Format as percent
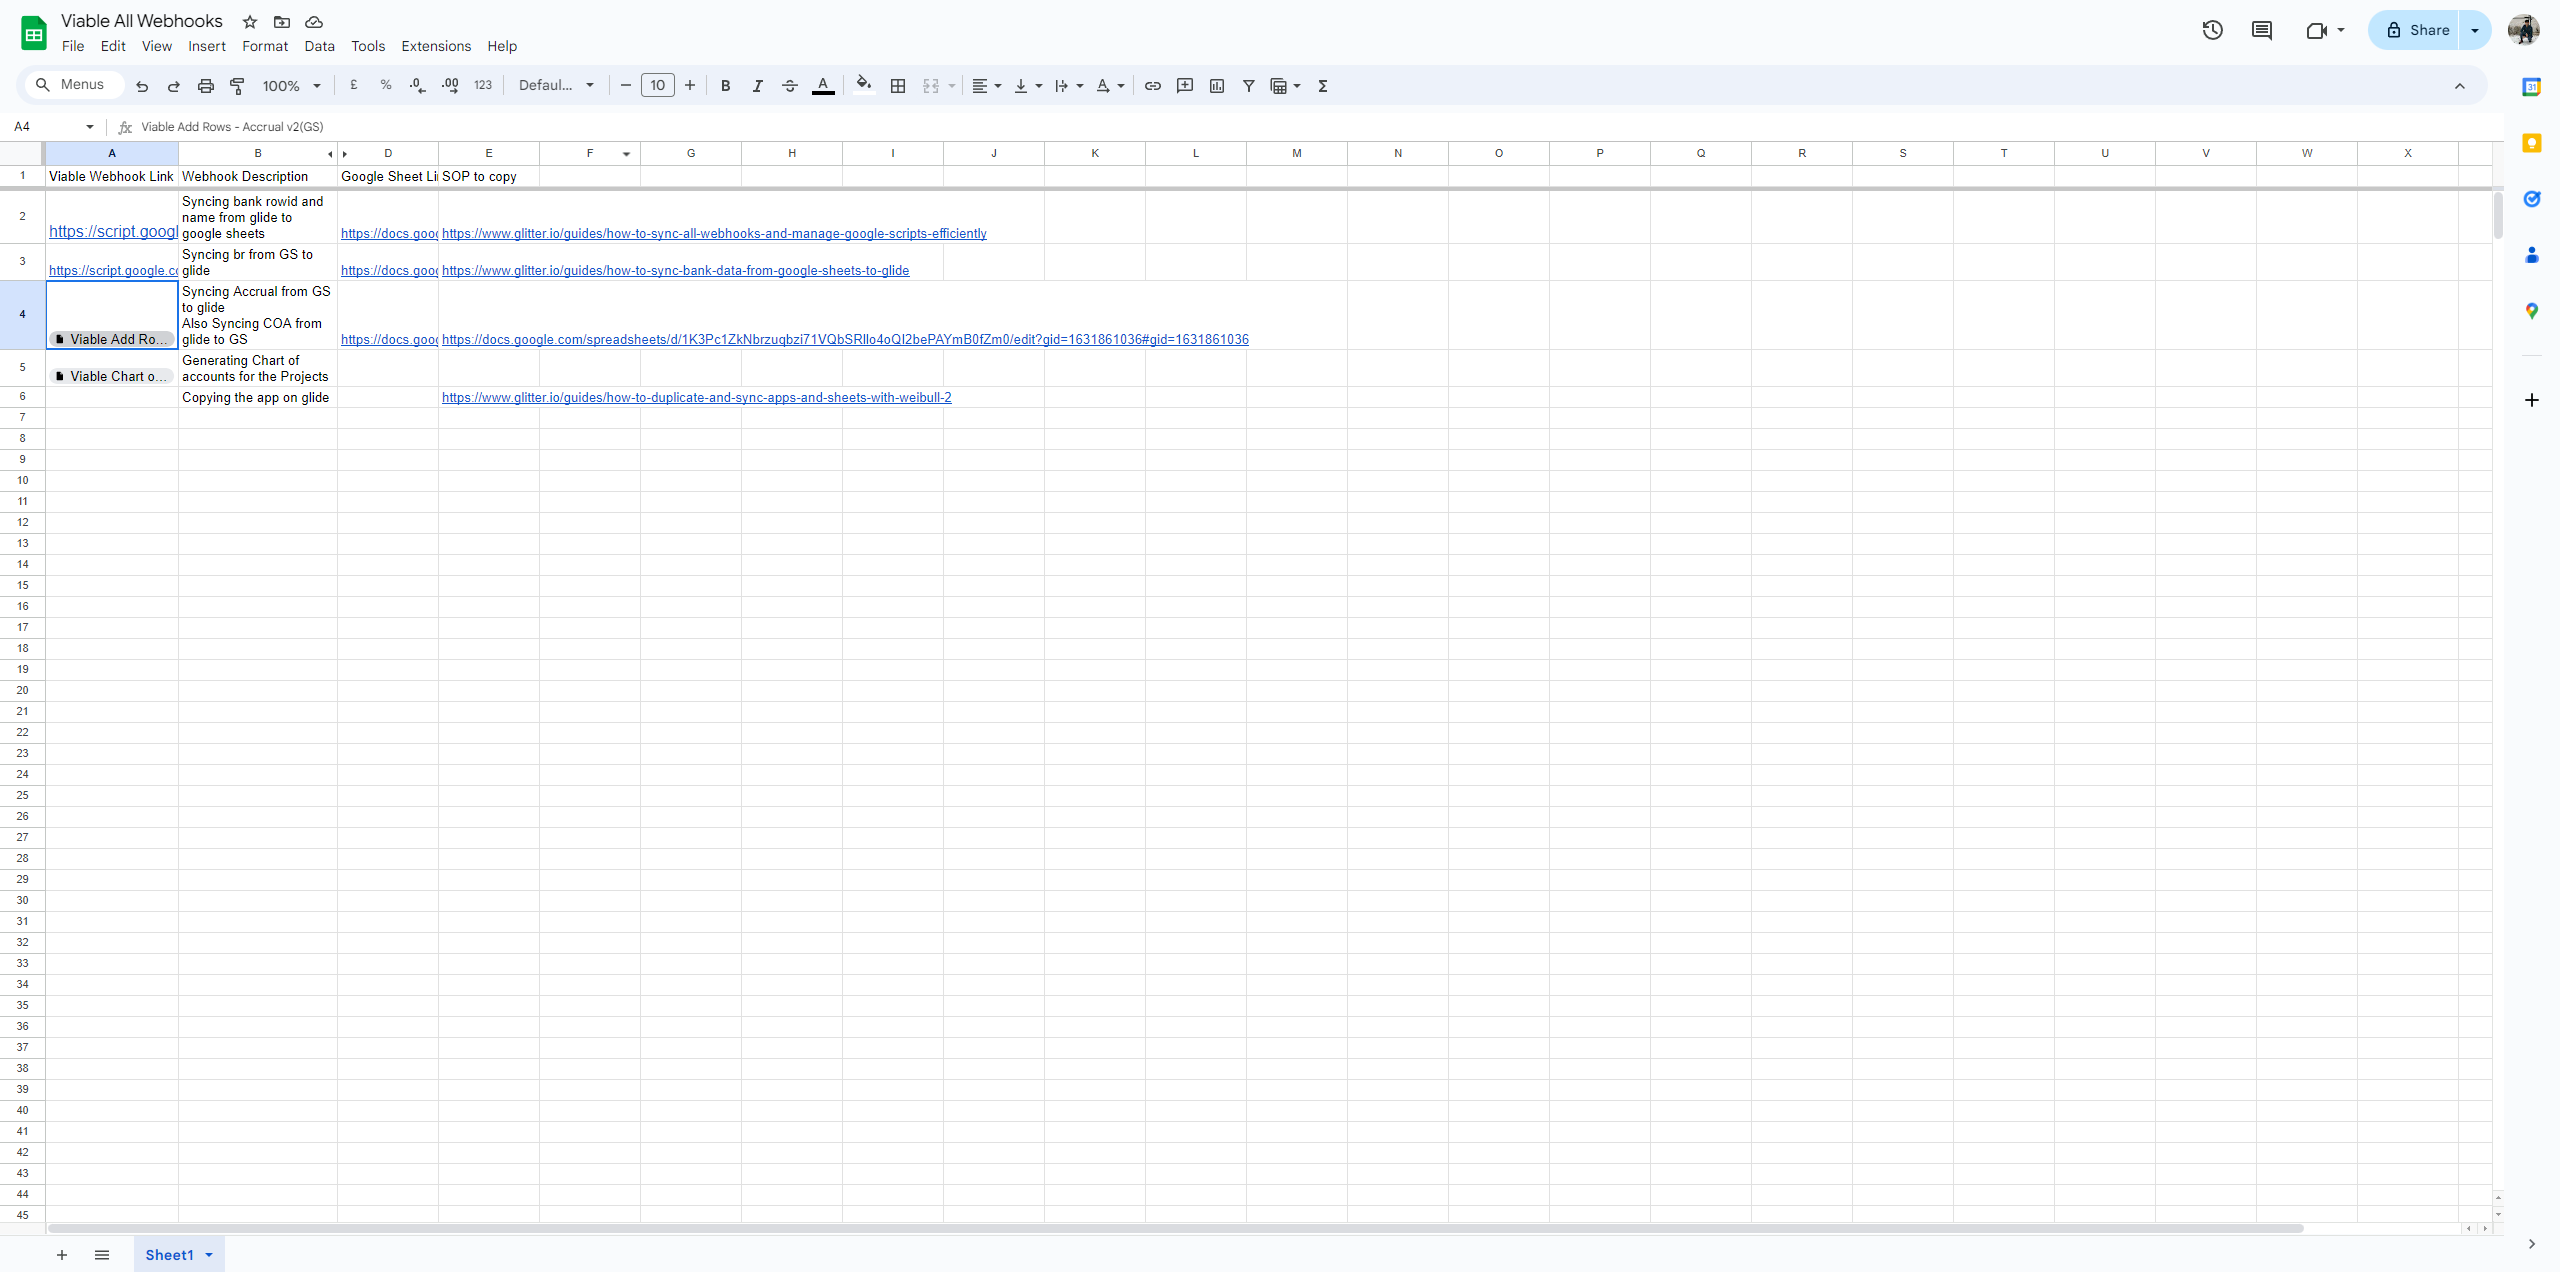The width and height of the screenshot is (2560, 1272). 386,86
